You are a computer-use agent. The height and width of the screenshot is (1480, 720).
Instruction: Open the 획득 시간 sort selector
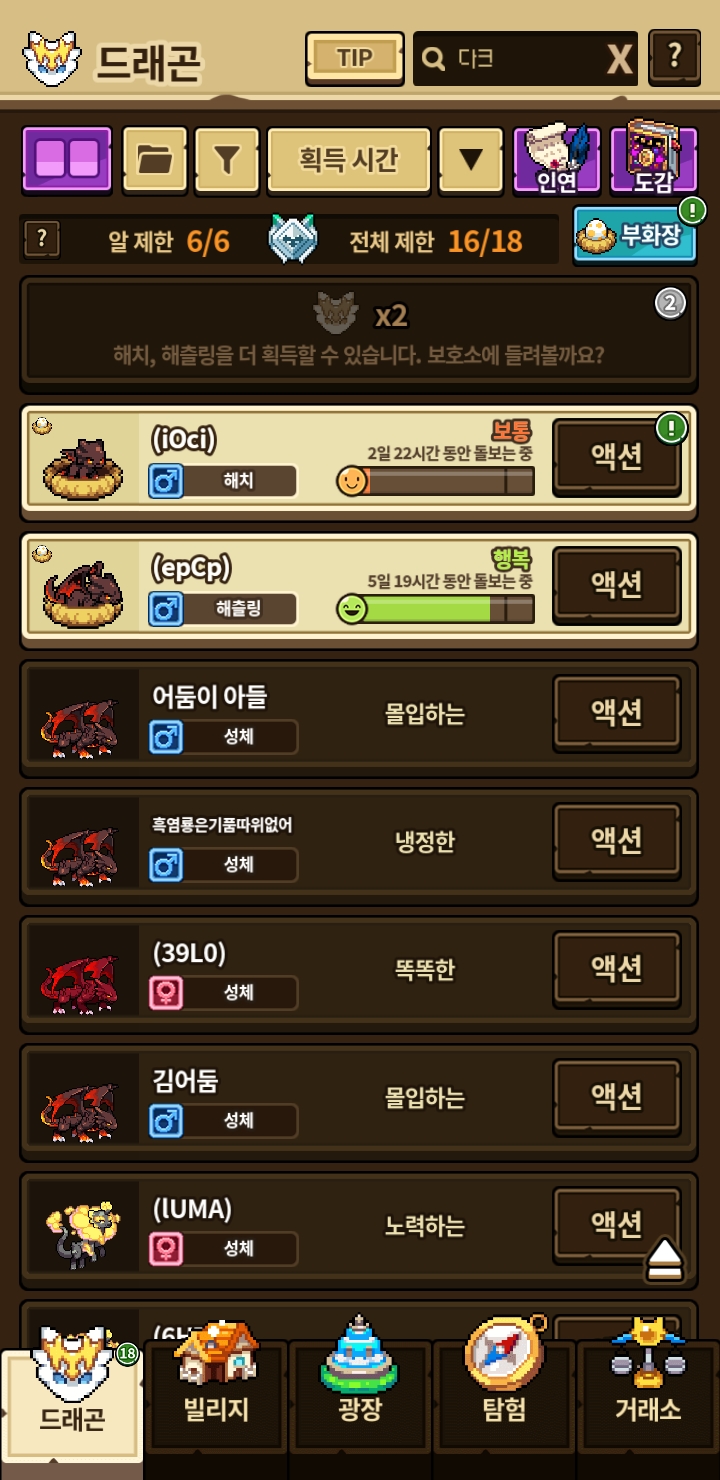(349, 158)
